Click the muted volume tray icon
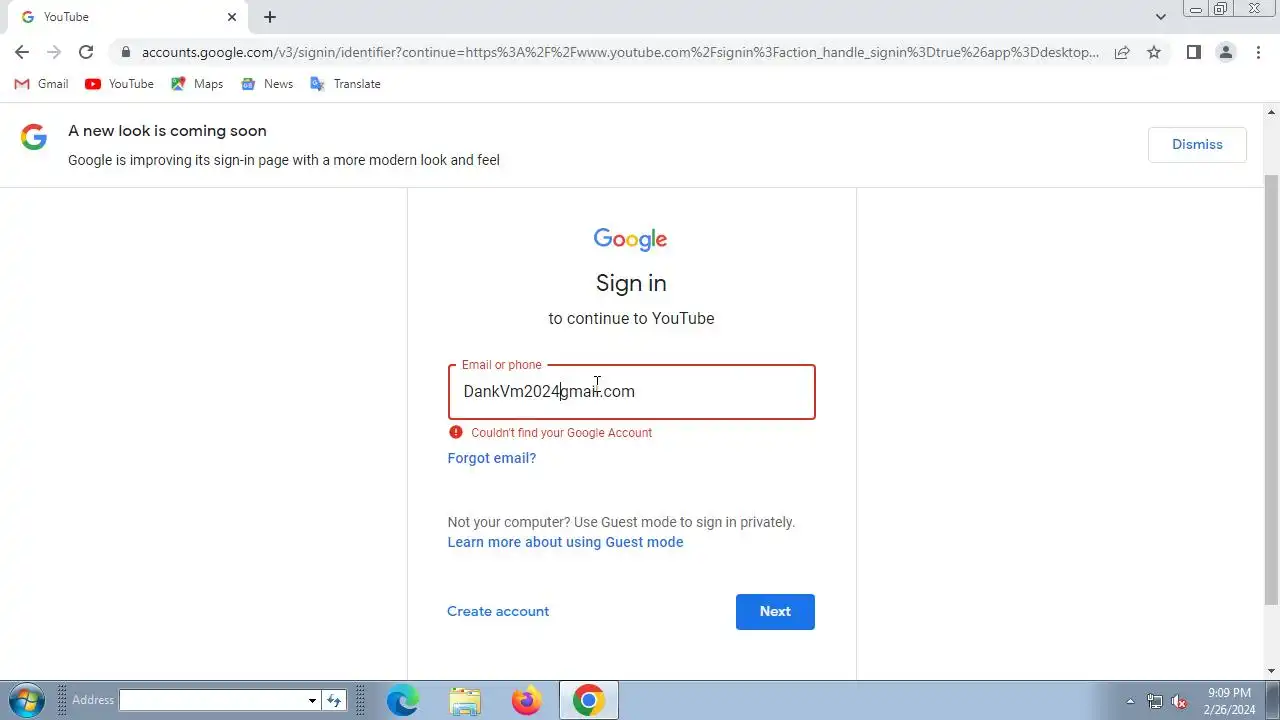1280x720 pixels. click(x=1180, y=701)
